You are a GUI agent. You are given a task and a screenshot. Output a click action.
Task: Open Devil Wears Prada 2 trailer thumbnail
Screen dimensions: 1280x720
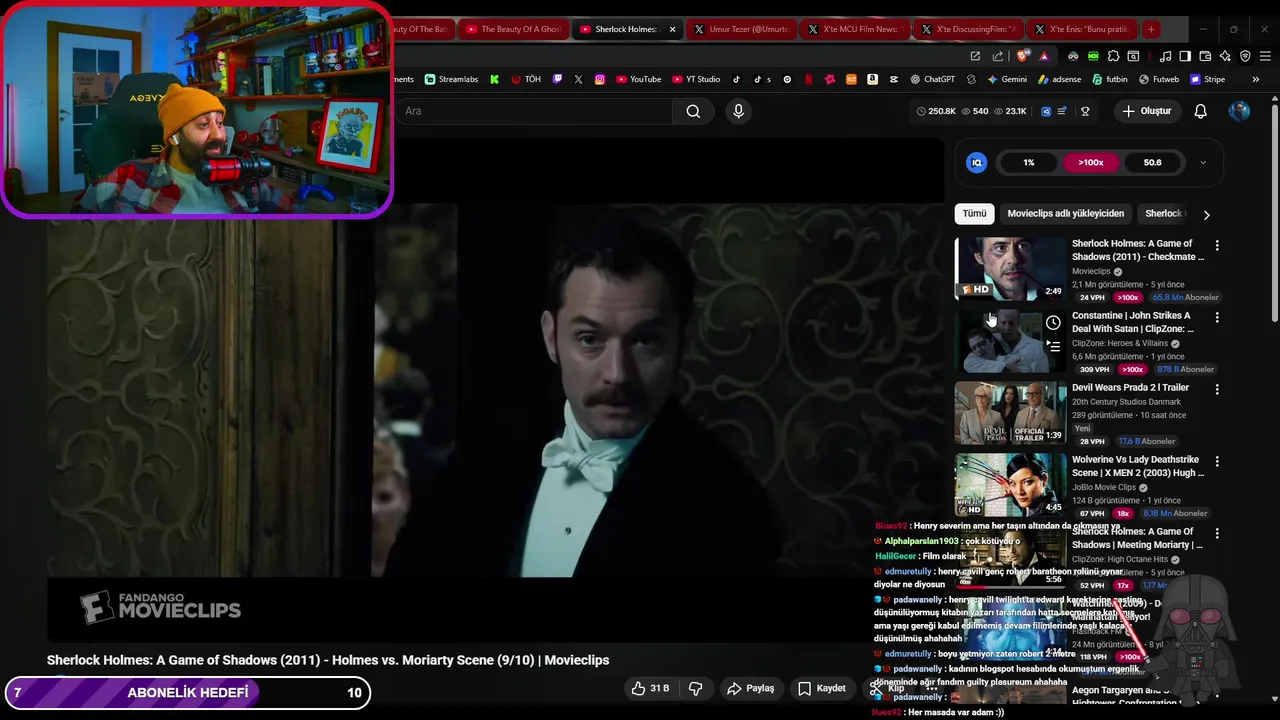[x=1010, y=412]
